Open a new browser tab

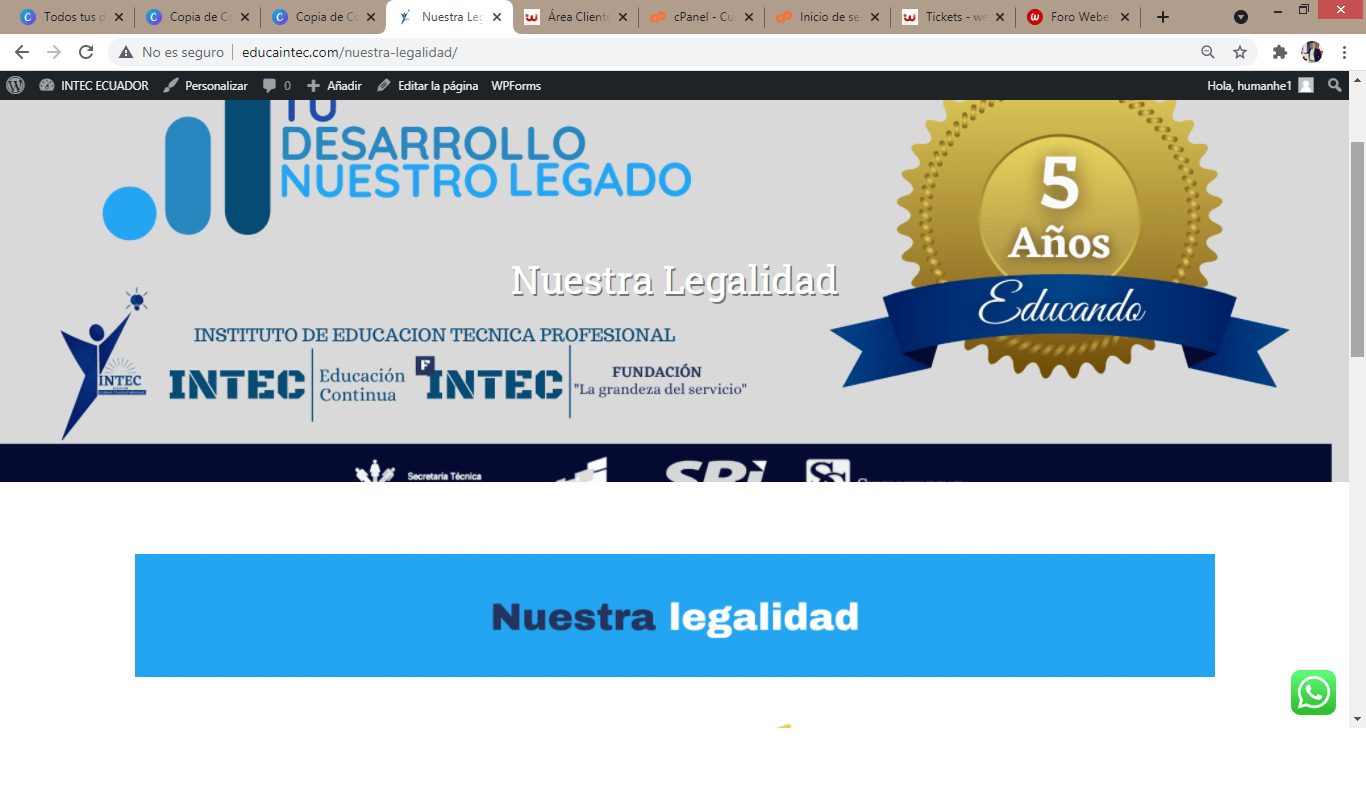click(x=1162, y=17)
